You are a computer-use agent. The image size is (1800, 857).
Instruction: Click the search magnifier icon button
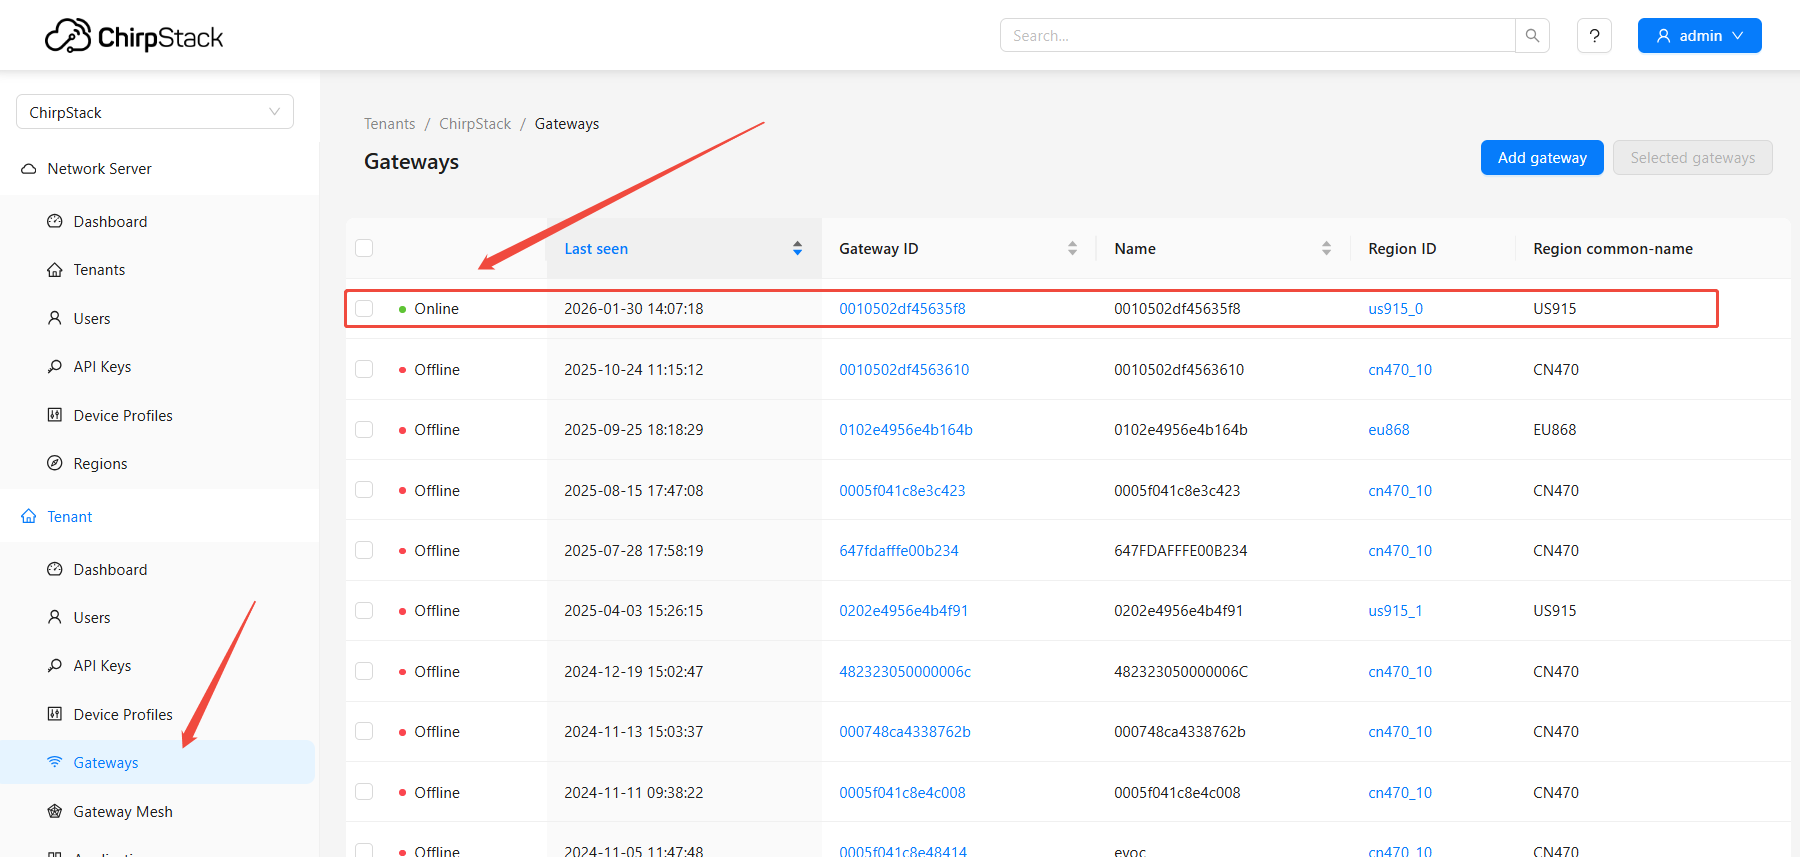click(x=1532, y=36)
